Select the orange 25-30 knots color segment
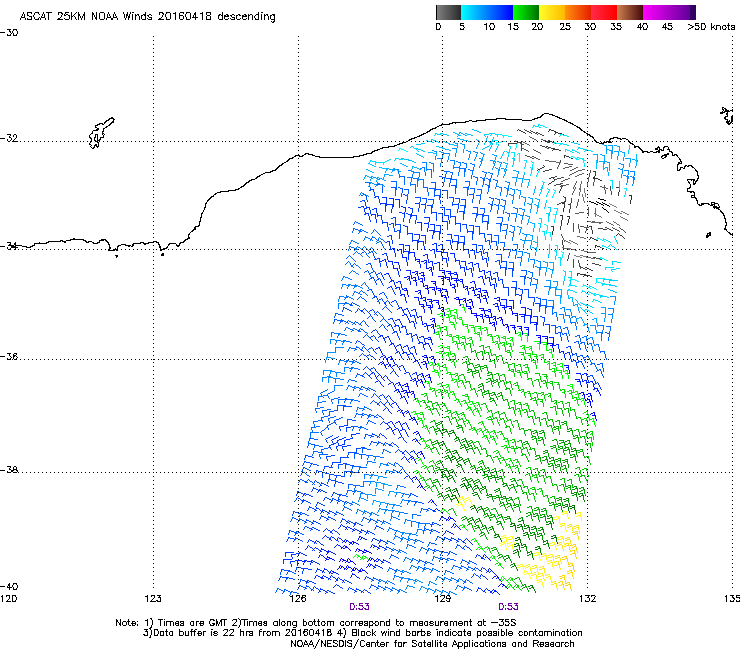The width and height of the screenshot is (740, 650). (578, 12)
